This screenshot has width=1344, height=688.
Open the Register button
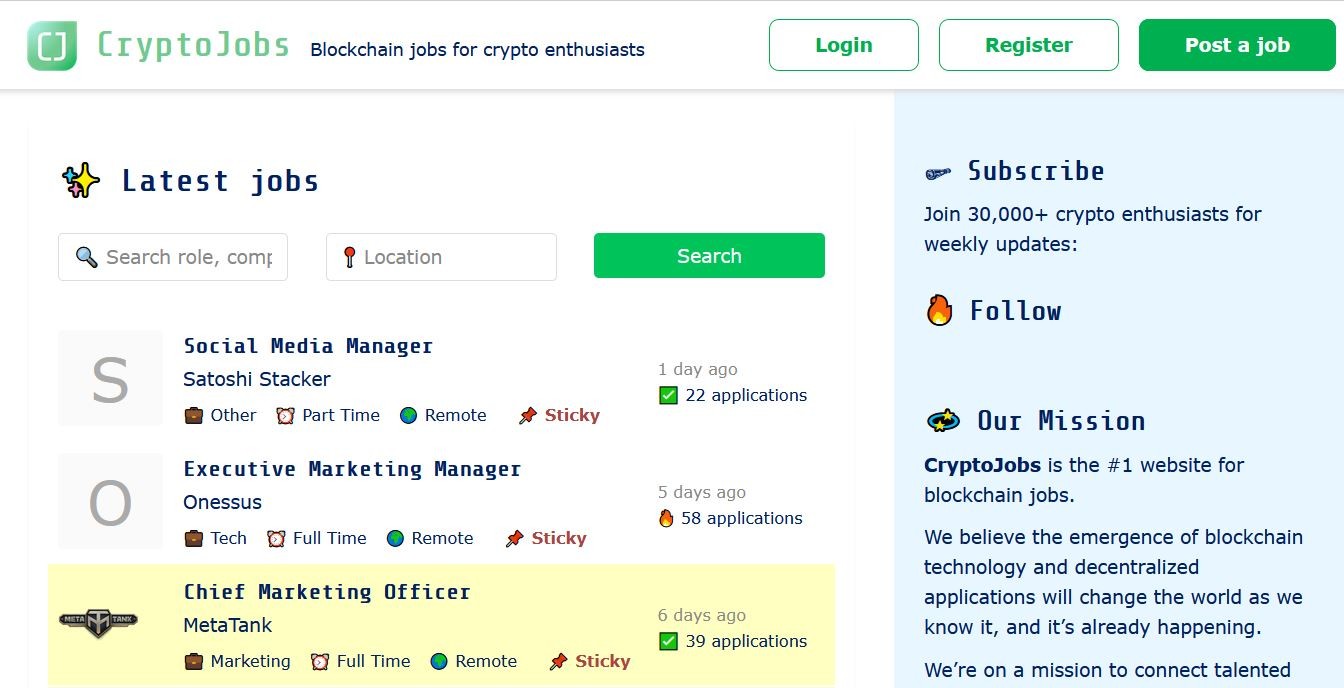[1028, 45]
